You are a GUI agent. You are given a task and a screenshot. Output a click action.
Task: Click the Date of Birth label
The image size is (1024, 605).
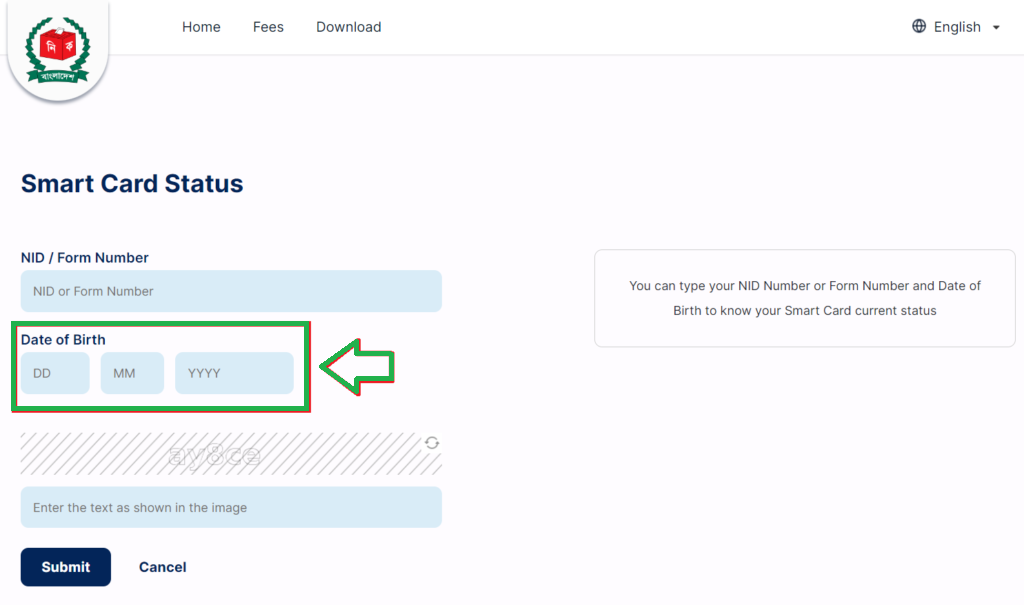pyautogui.click(x=63, y=340)
